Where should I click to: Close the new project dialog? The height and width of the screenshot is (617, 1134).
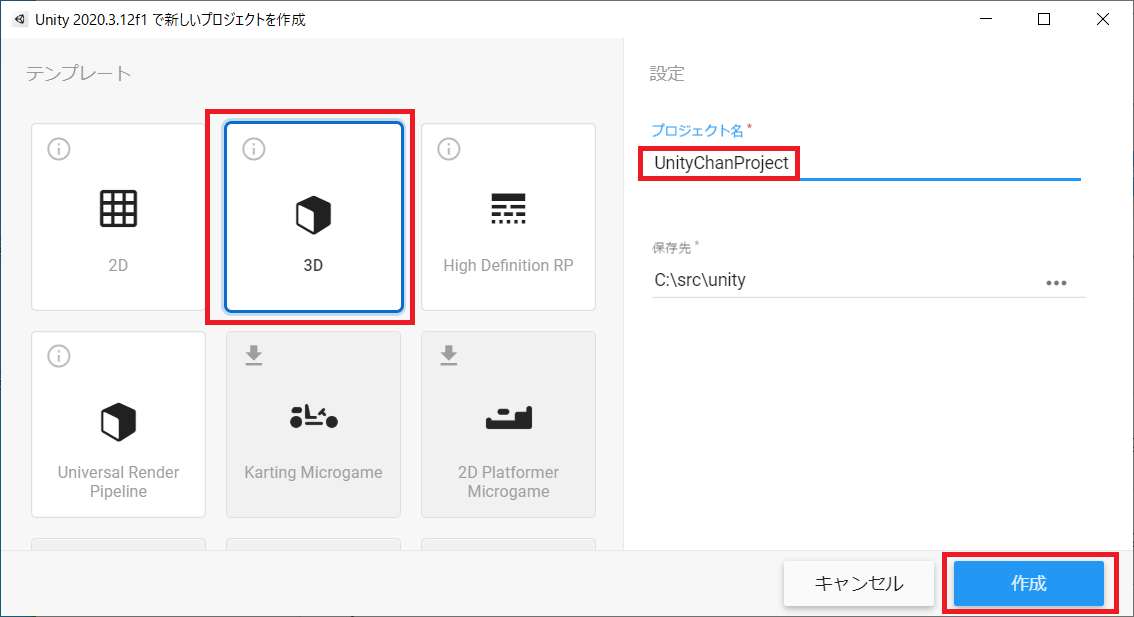[x=1102, y=20]
